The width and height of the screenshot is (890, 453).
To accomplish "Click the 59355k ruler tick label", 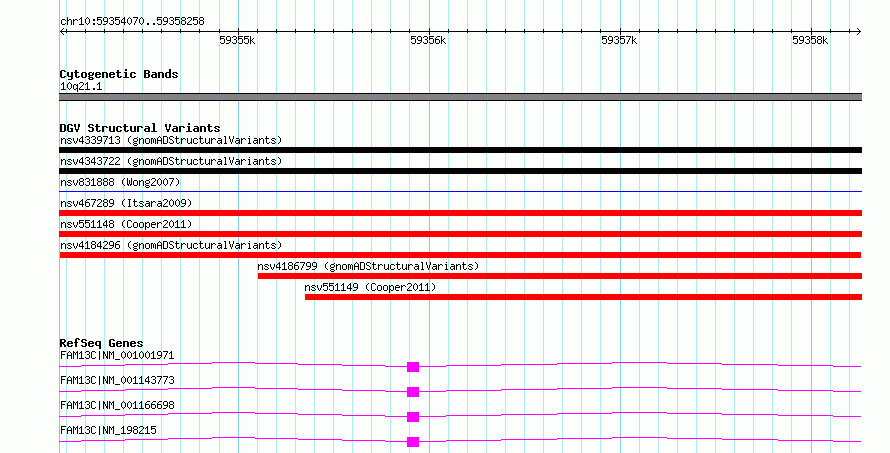I will click(x=237, y=40).
